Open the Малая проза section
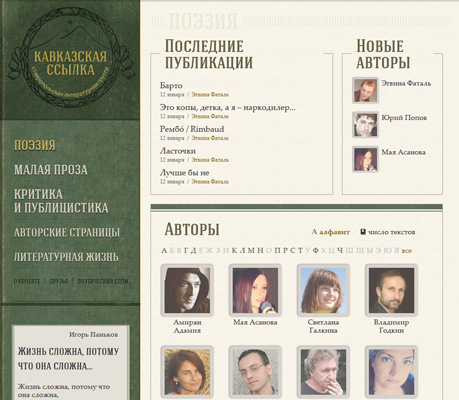459x400 pixels. 51,170
